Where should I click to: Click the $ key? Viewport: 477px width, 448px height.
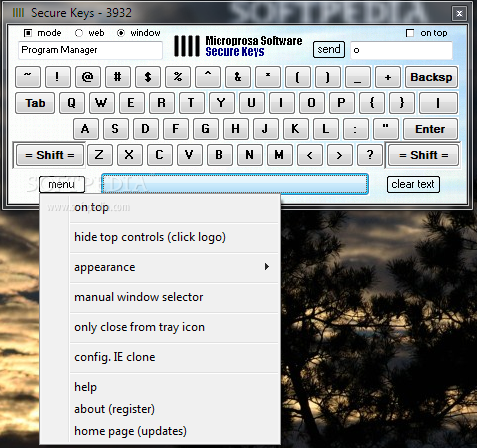[148, 77]
